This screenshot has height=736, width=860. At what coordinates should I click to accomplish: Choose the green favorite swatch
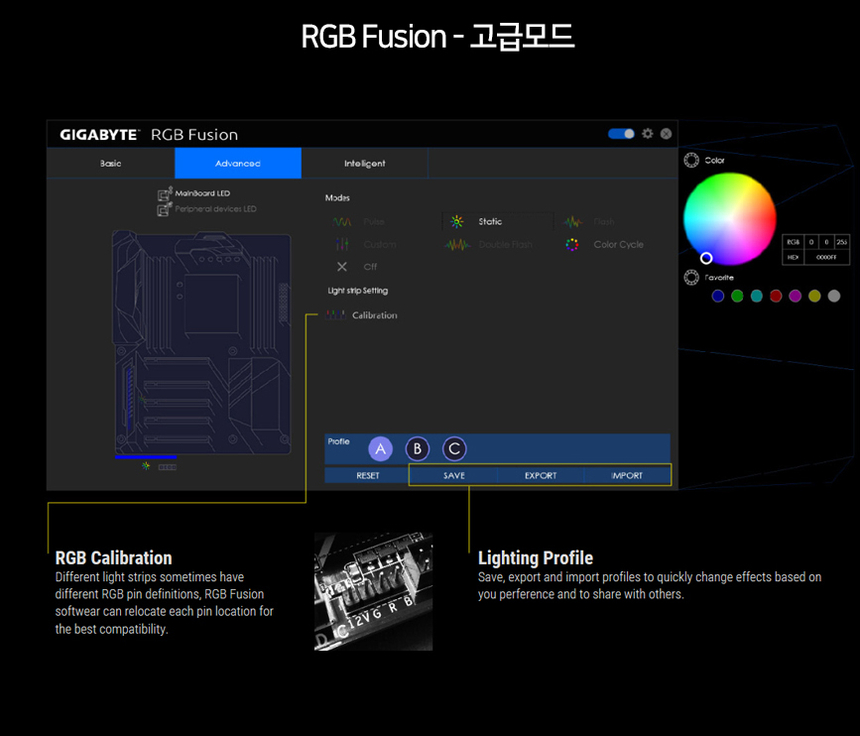(x=737, y=296)
